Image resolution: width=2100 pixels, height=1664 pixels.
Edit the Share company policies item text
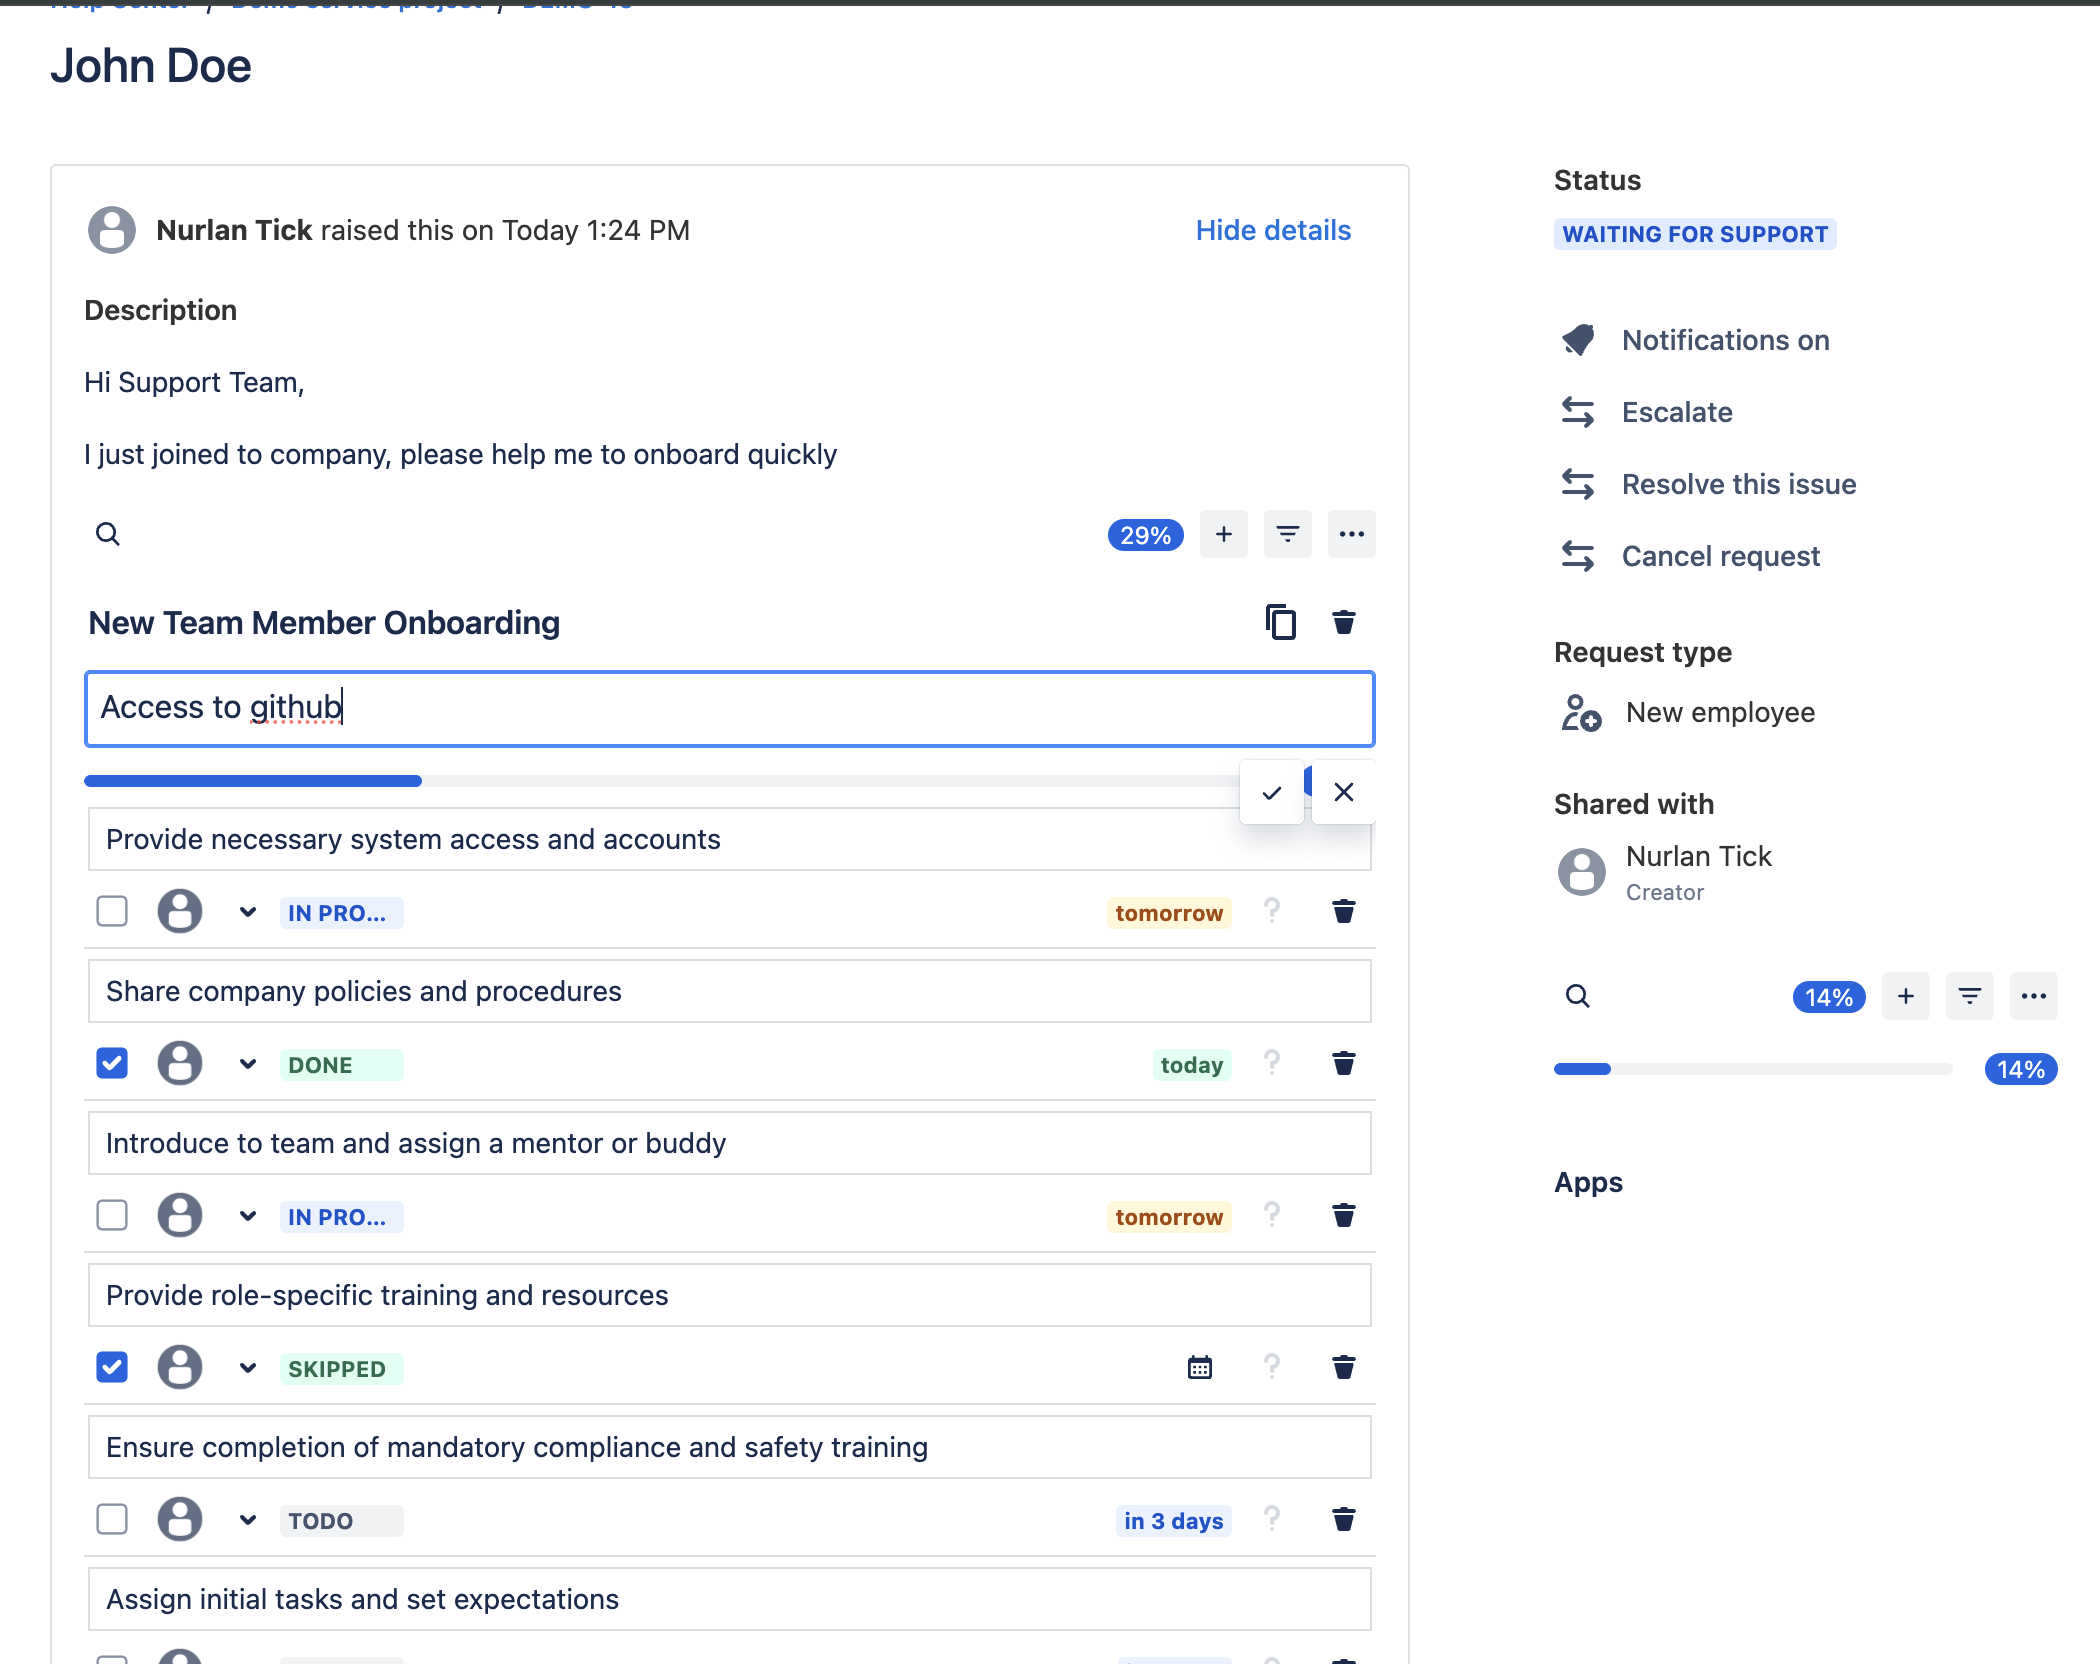click(x=730, y=991)
